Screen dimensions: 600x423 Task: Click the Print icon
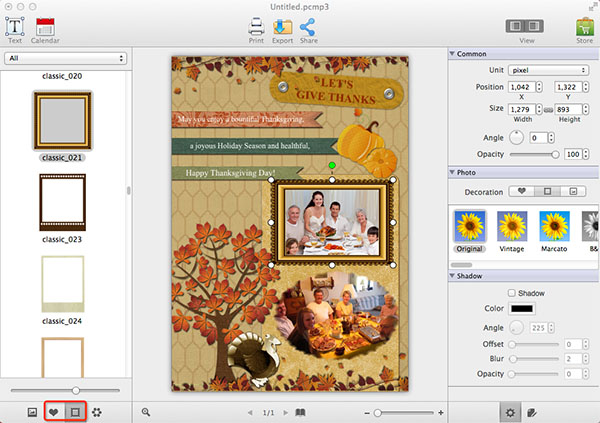tap(256, 28)
